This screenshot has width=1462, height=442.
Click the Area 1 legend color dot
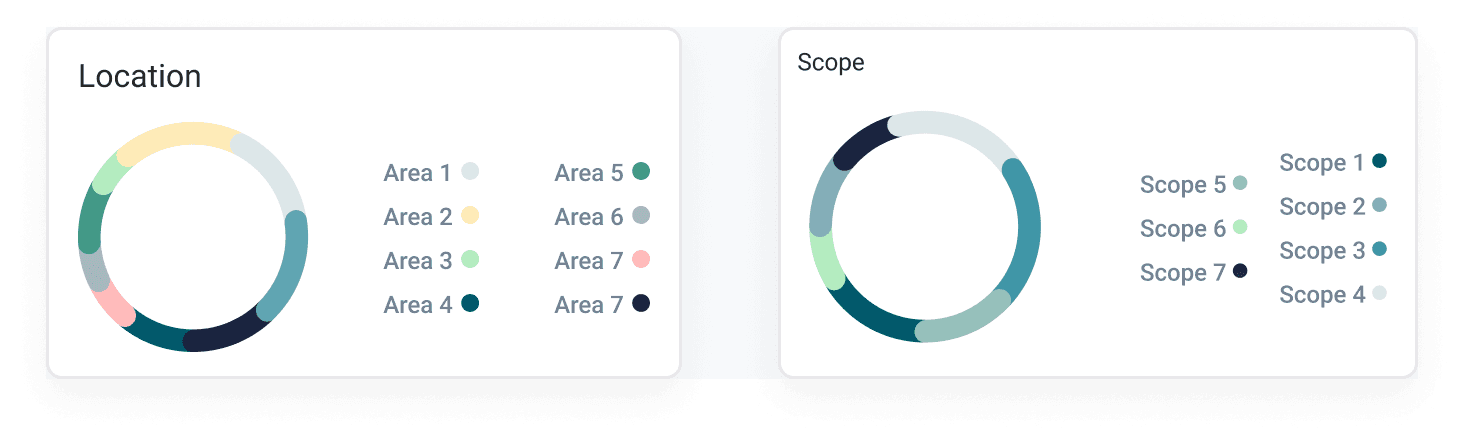click(x=469, y=172)
